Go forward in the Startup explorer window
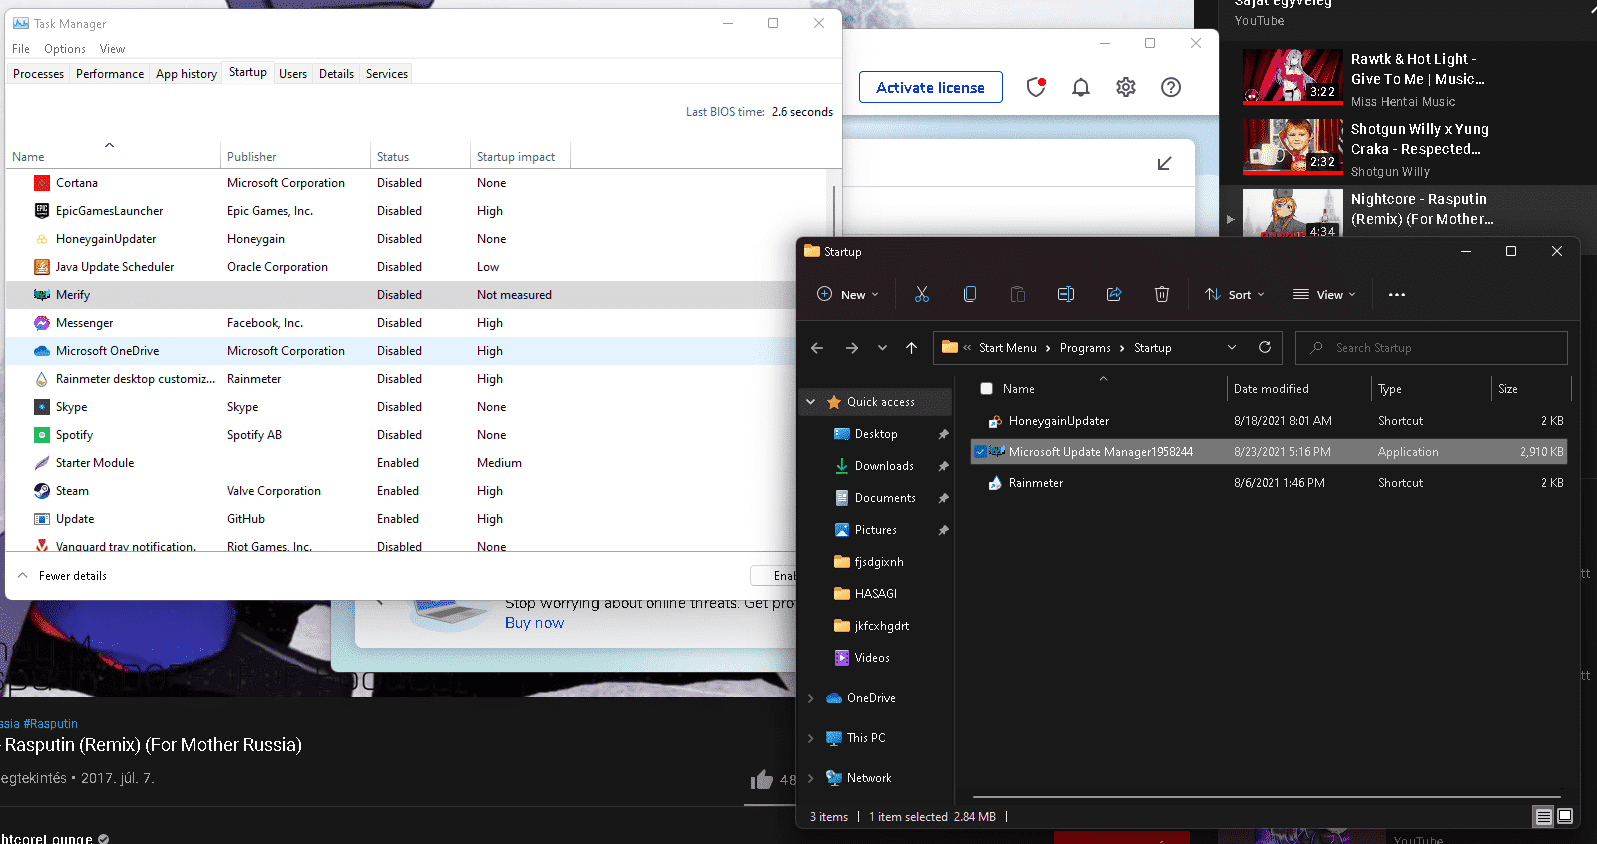This screenshot has height=844, width=1597. [x=851, y=348]
